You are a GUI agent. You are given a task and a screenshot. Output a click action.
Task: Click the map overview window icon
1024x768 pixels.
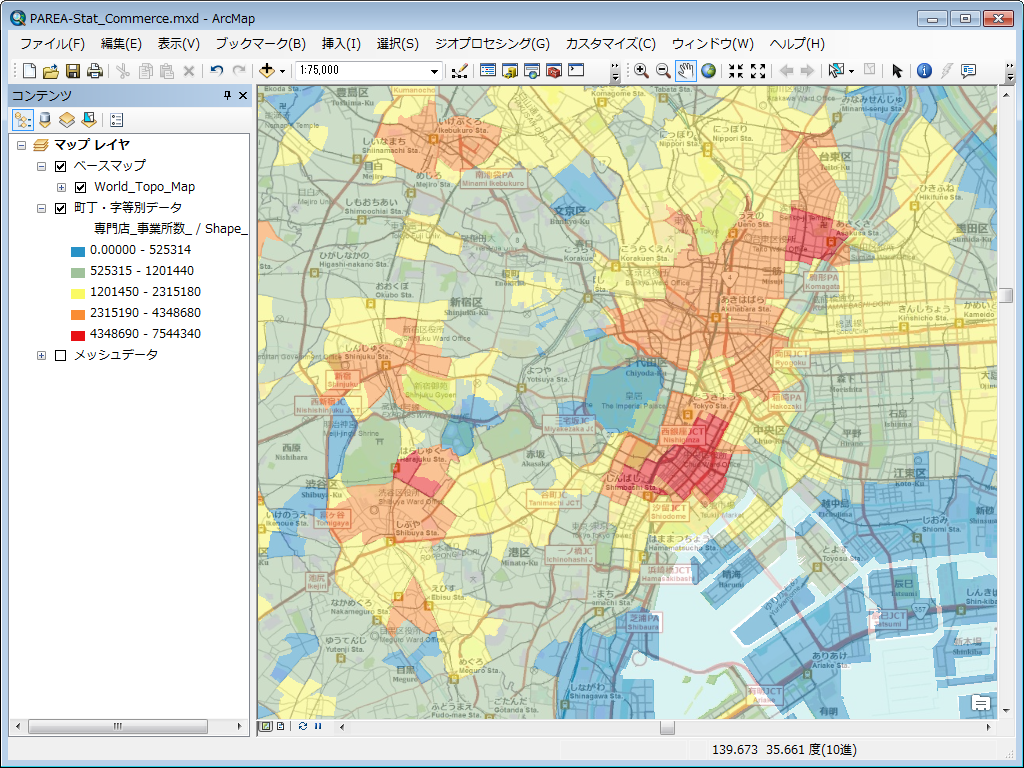[981, 703]
